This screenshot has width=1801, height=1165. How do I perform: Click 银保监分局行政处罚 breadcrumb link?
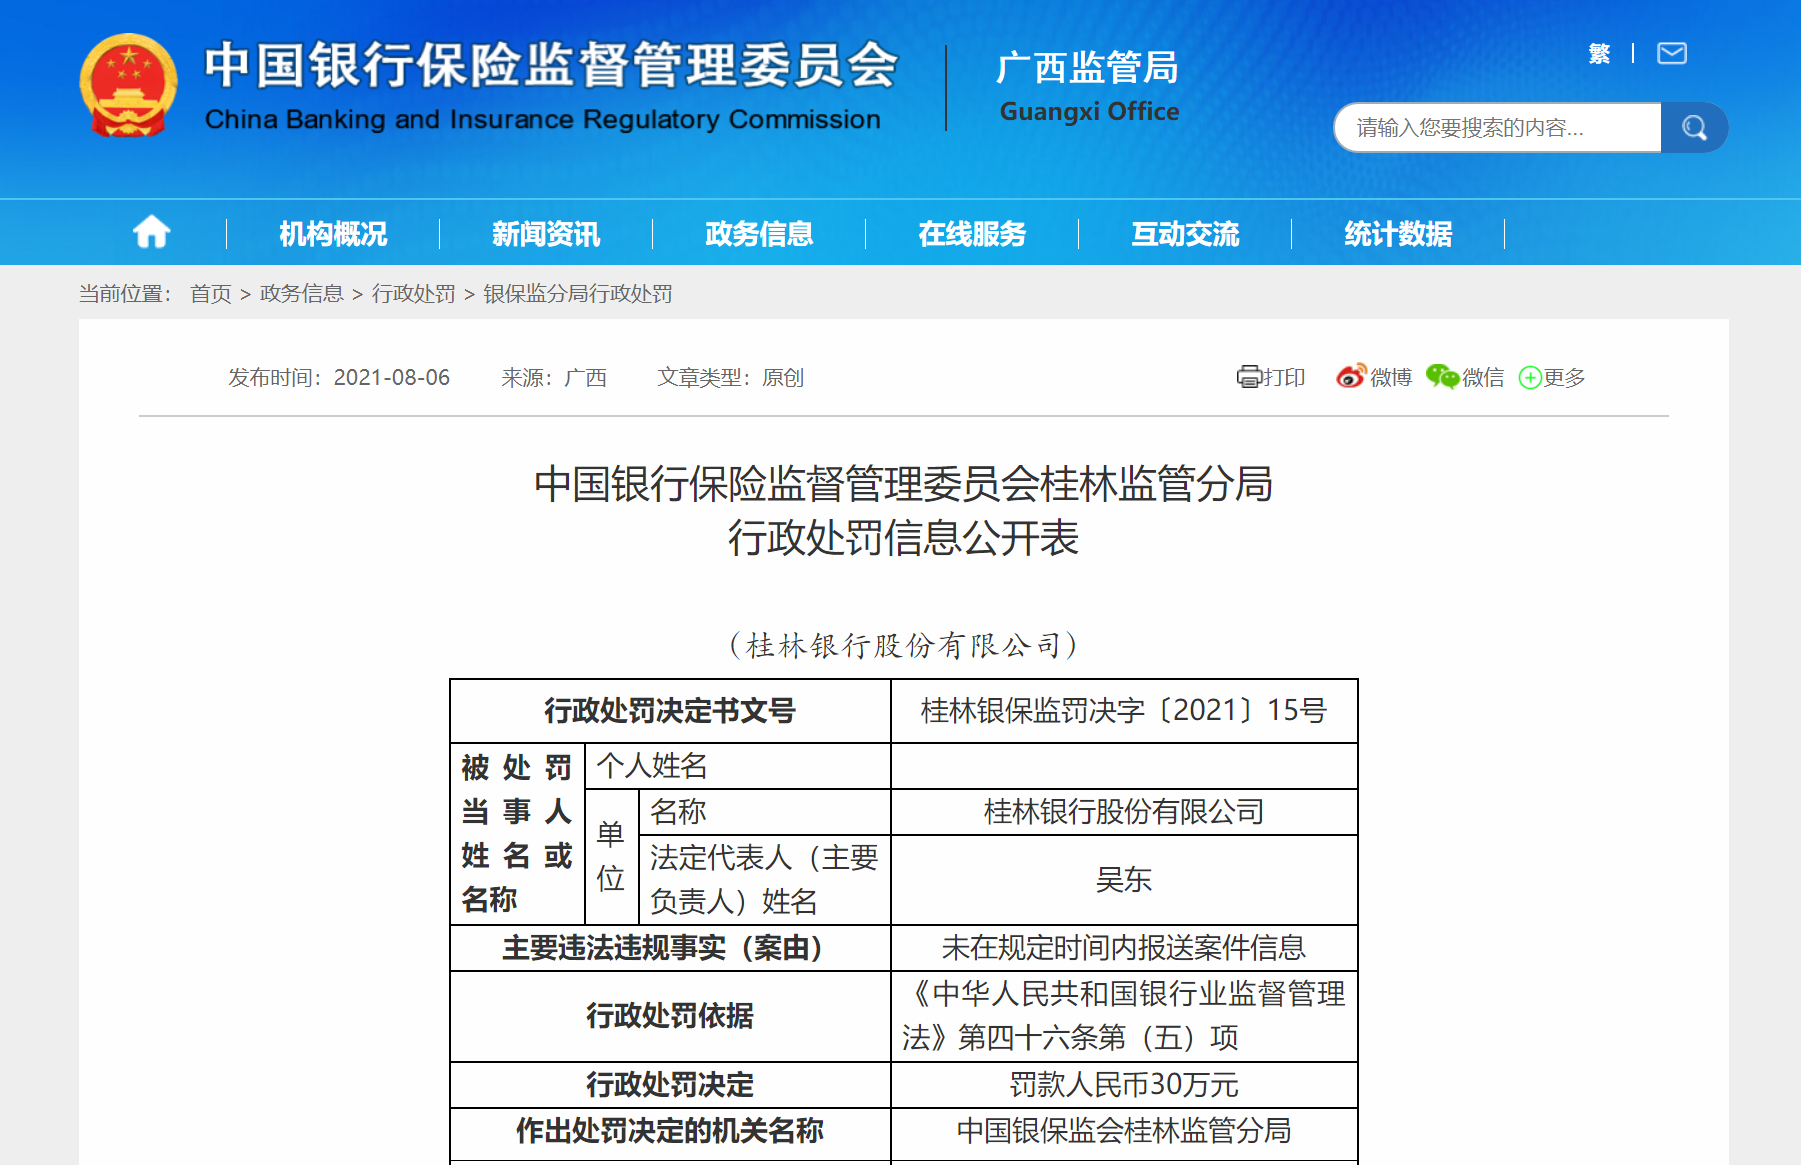tap(578, 294)
